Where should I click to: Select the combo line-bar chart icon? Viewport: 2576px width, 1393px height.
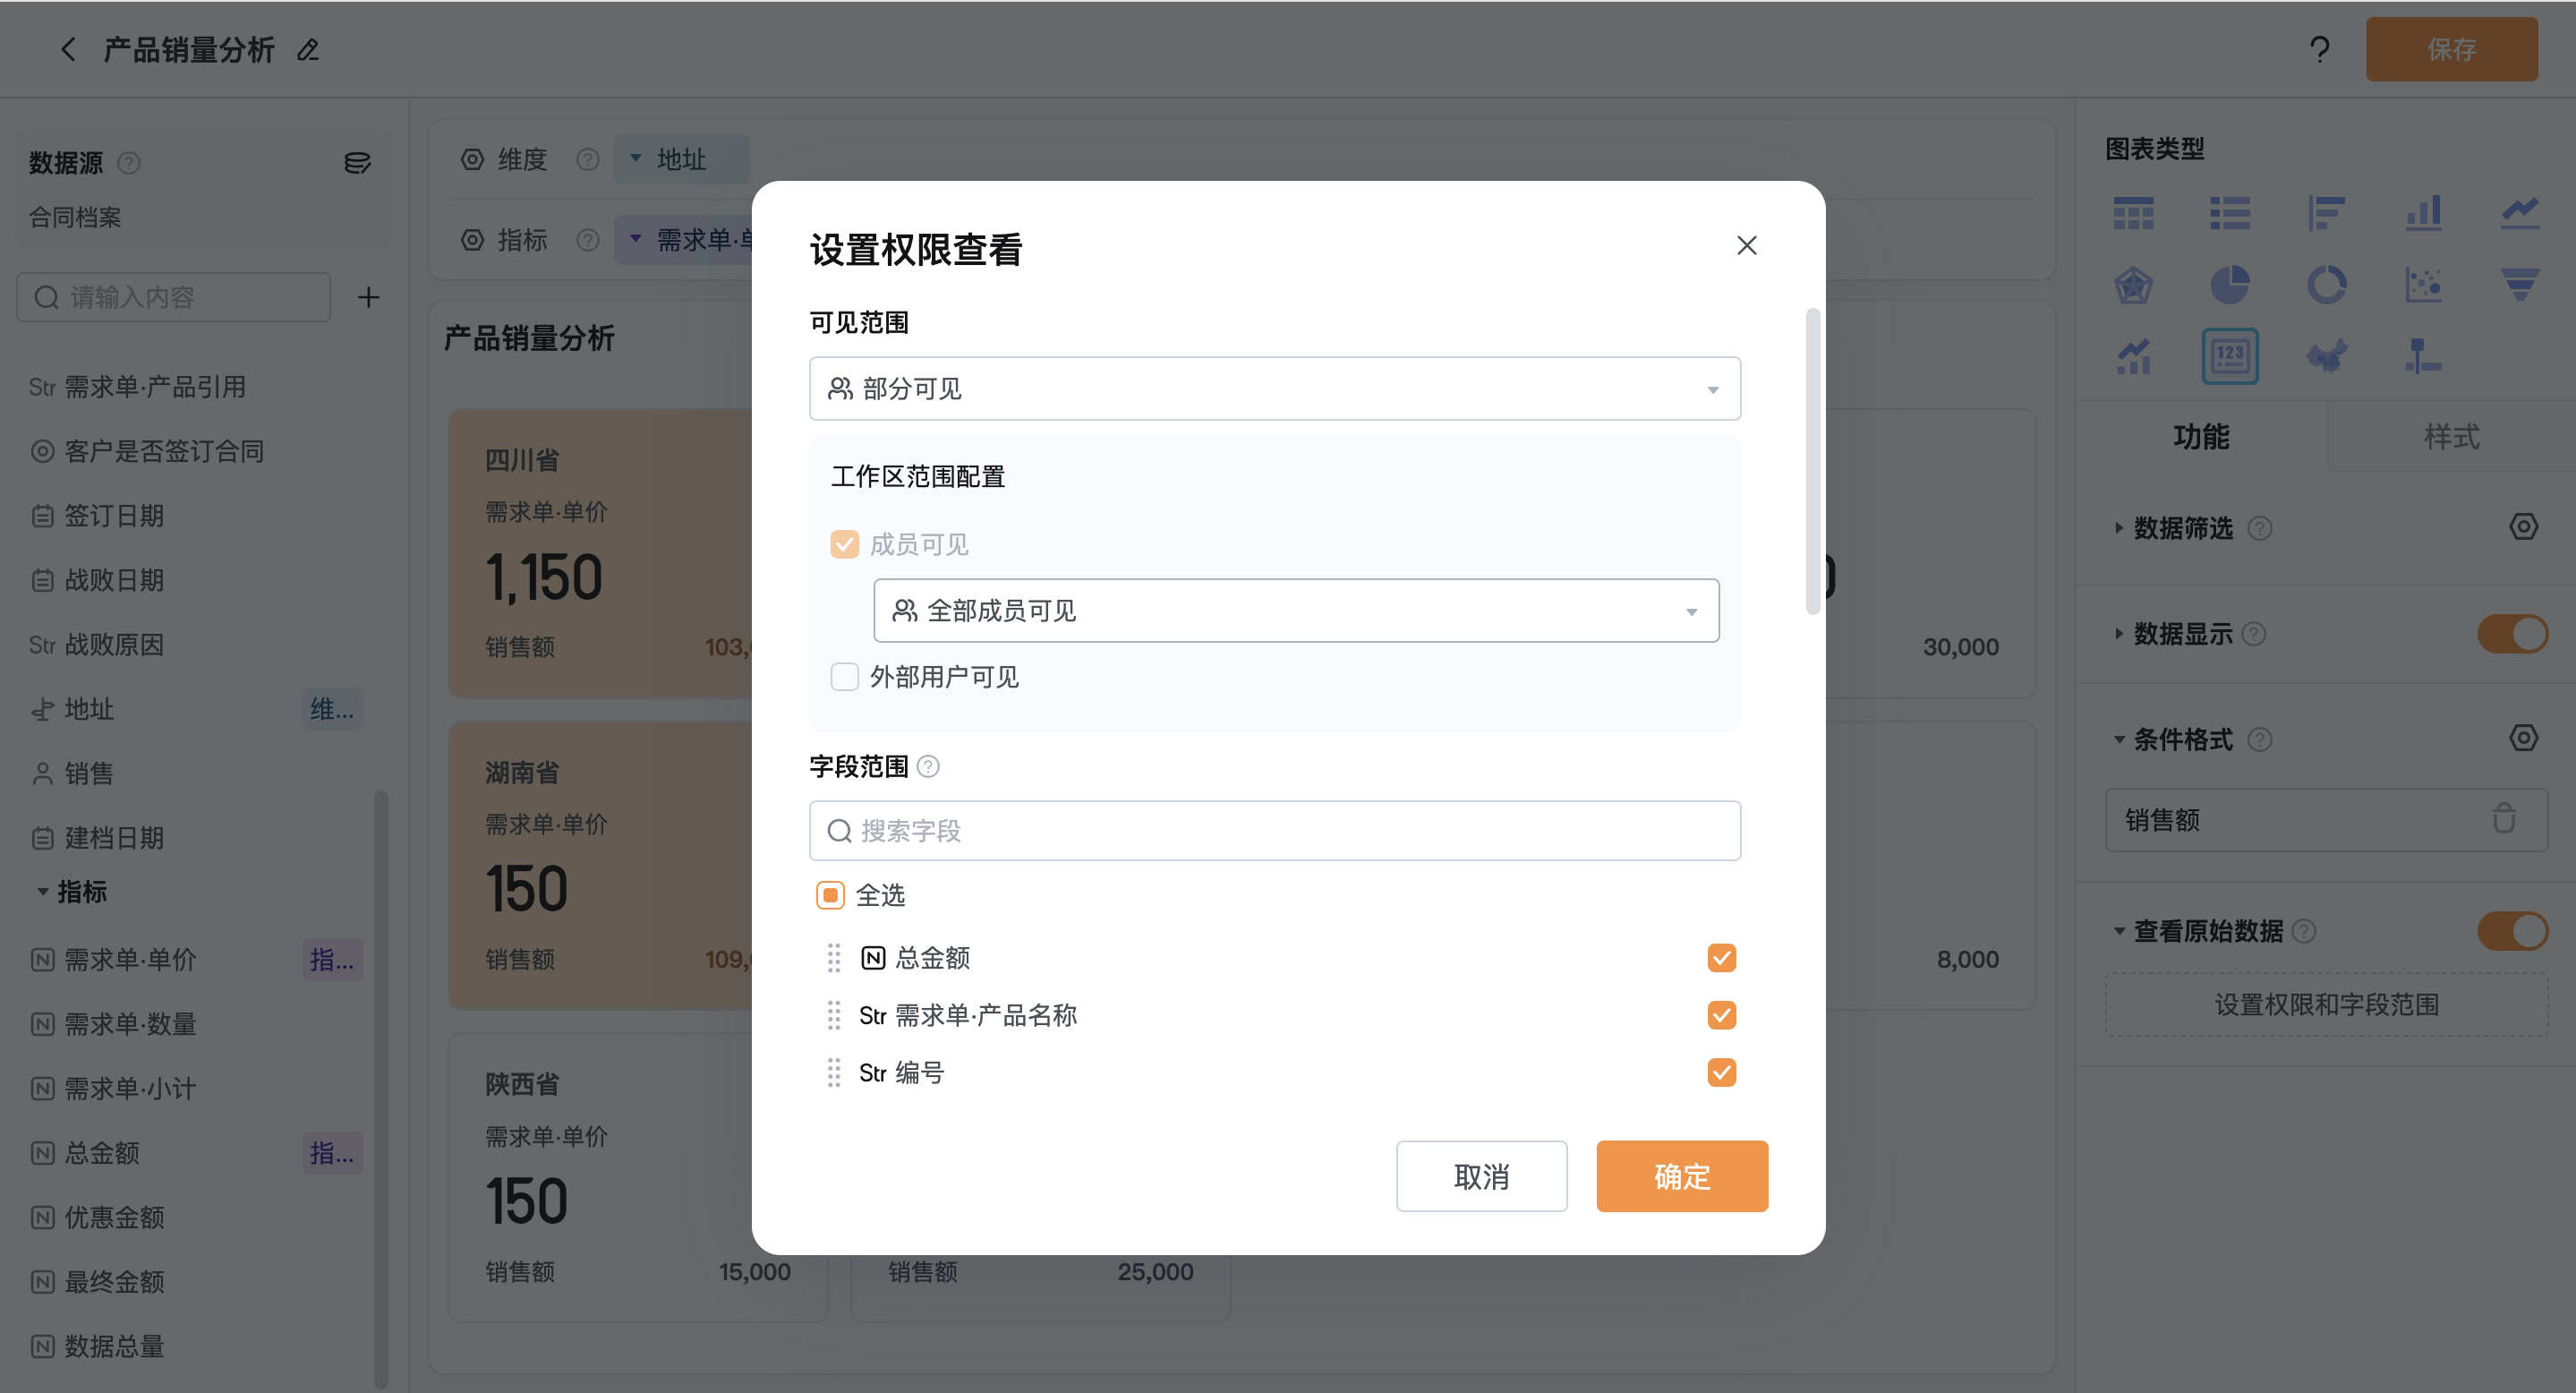tap(2133, 356)
